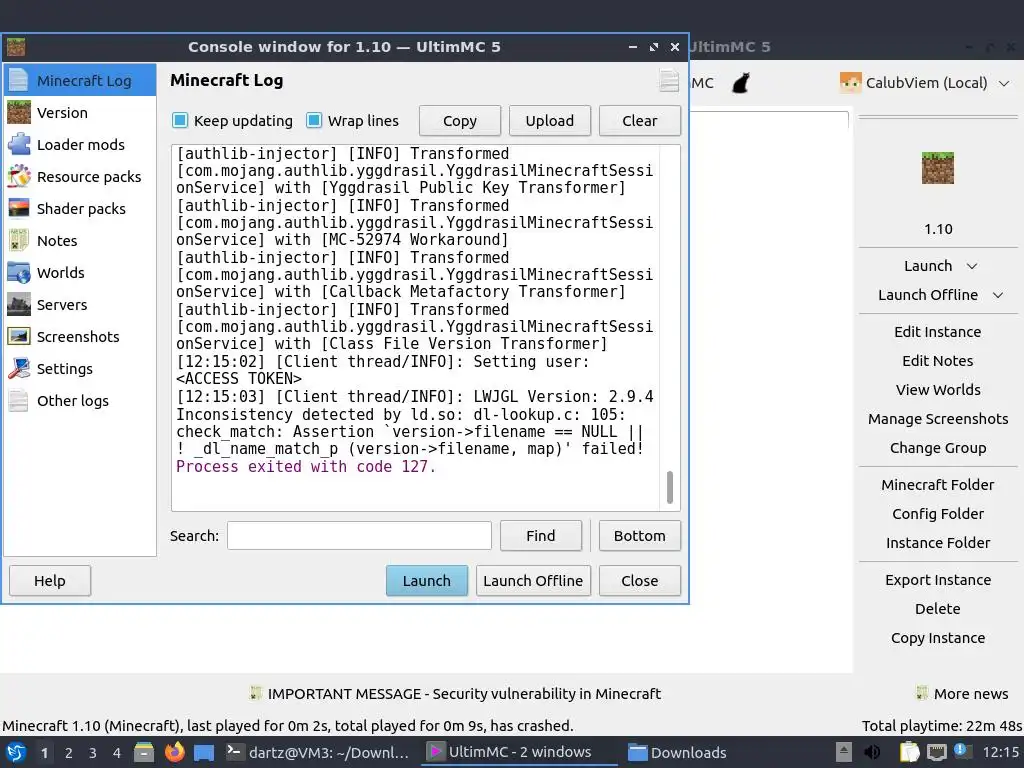Switch to the Servers page
This screenshot has width=1024, height=768.
(x=80, y=304)
